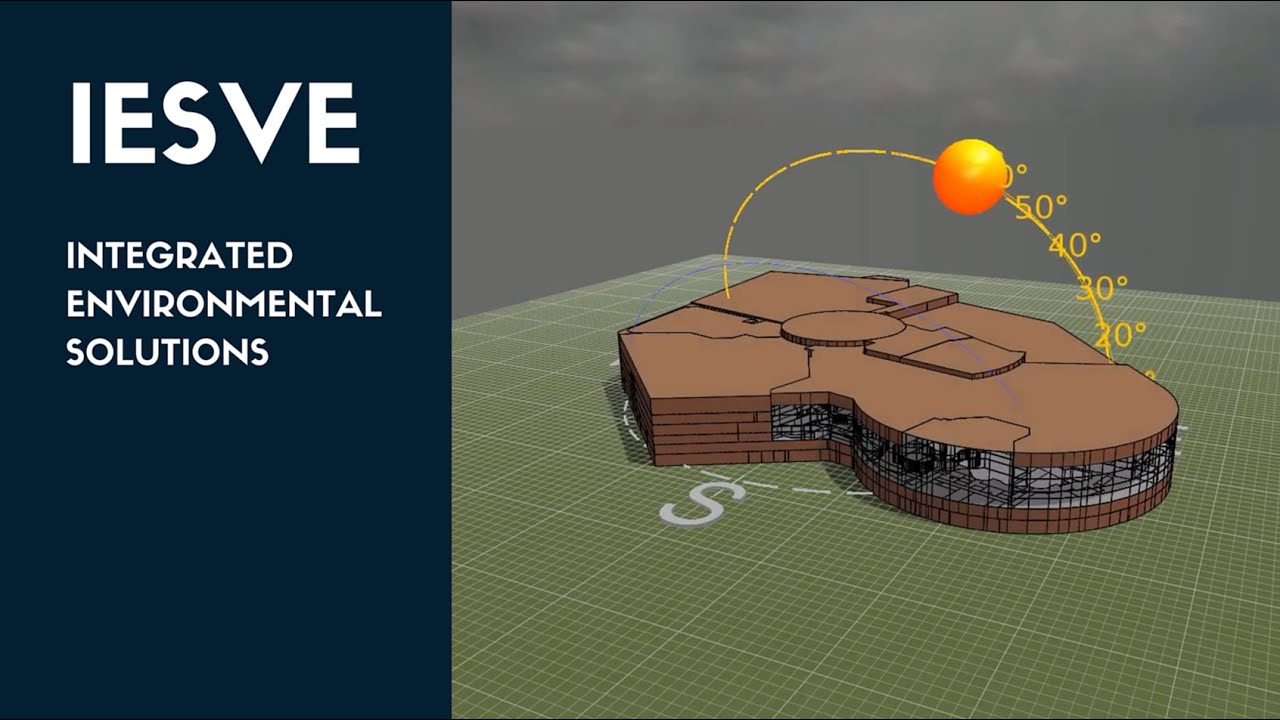Image resolution: width=1280 pixels, height=720 pixels.
Task: Click the 50° sun altitude label
Action: tap(1041, 207)
